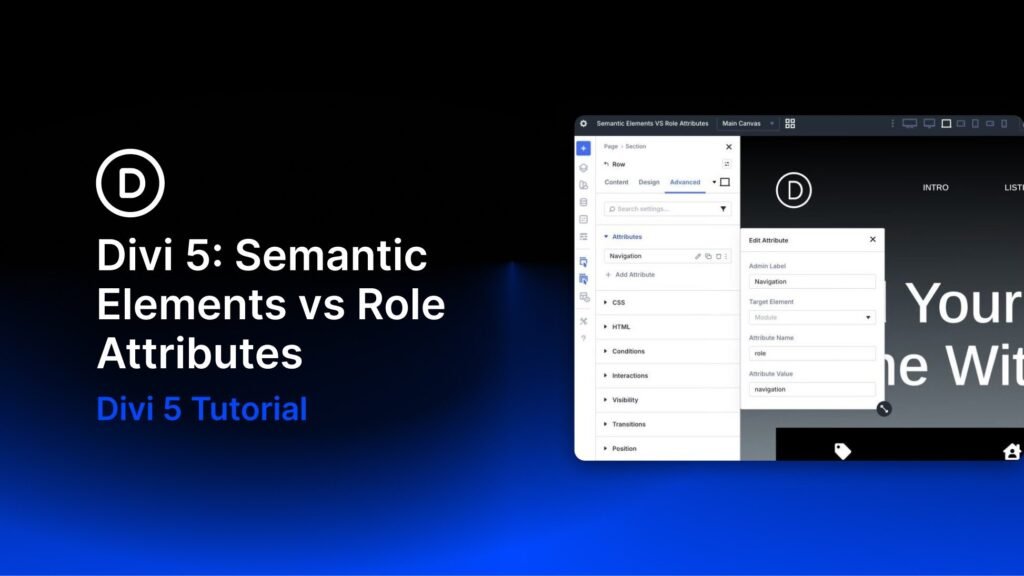The height and width of the screenshot is (576, 1024).
Task: Add a new attribute with Add Attribute
Action: pos(634,275)
